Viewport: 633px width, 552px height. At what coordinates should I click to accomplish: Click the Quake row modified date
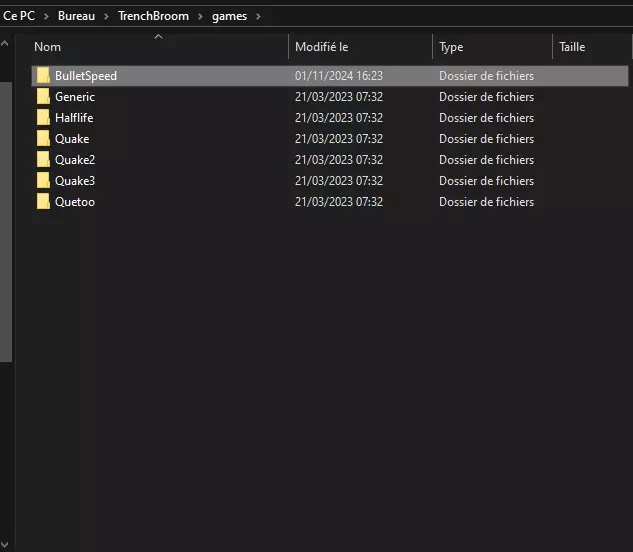[339, 139]
